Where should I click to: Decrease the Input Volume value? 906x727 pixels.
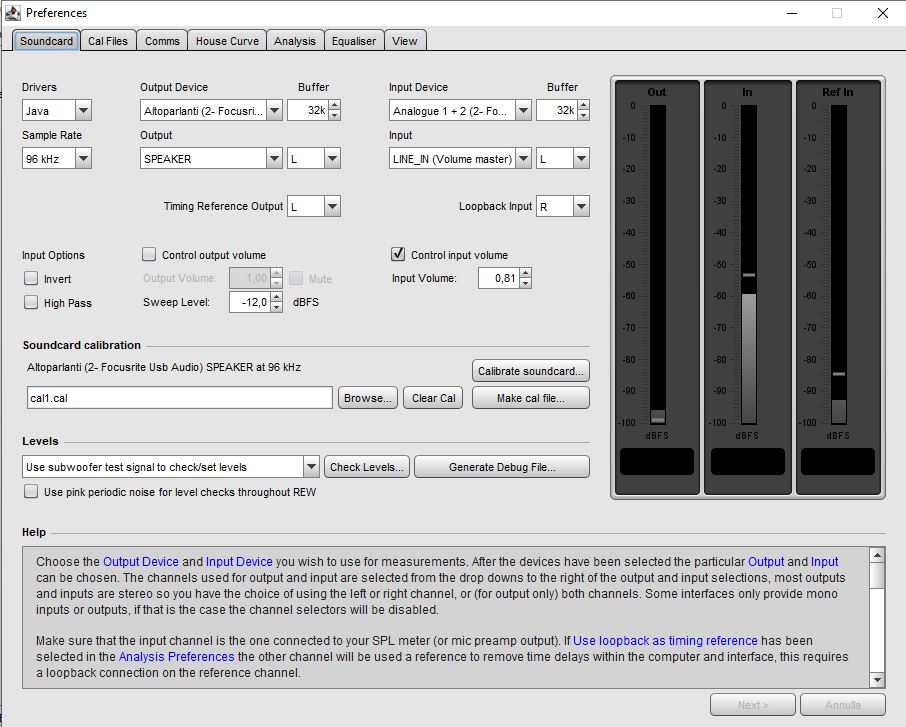[x=525, y=284]
